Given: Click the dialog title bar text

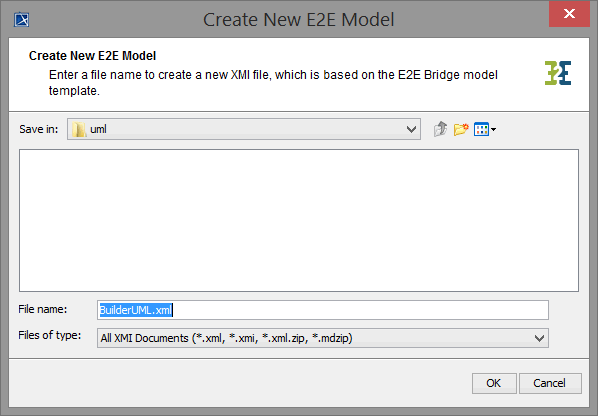Looking at the screenshot, I should 299,19.
